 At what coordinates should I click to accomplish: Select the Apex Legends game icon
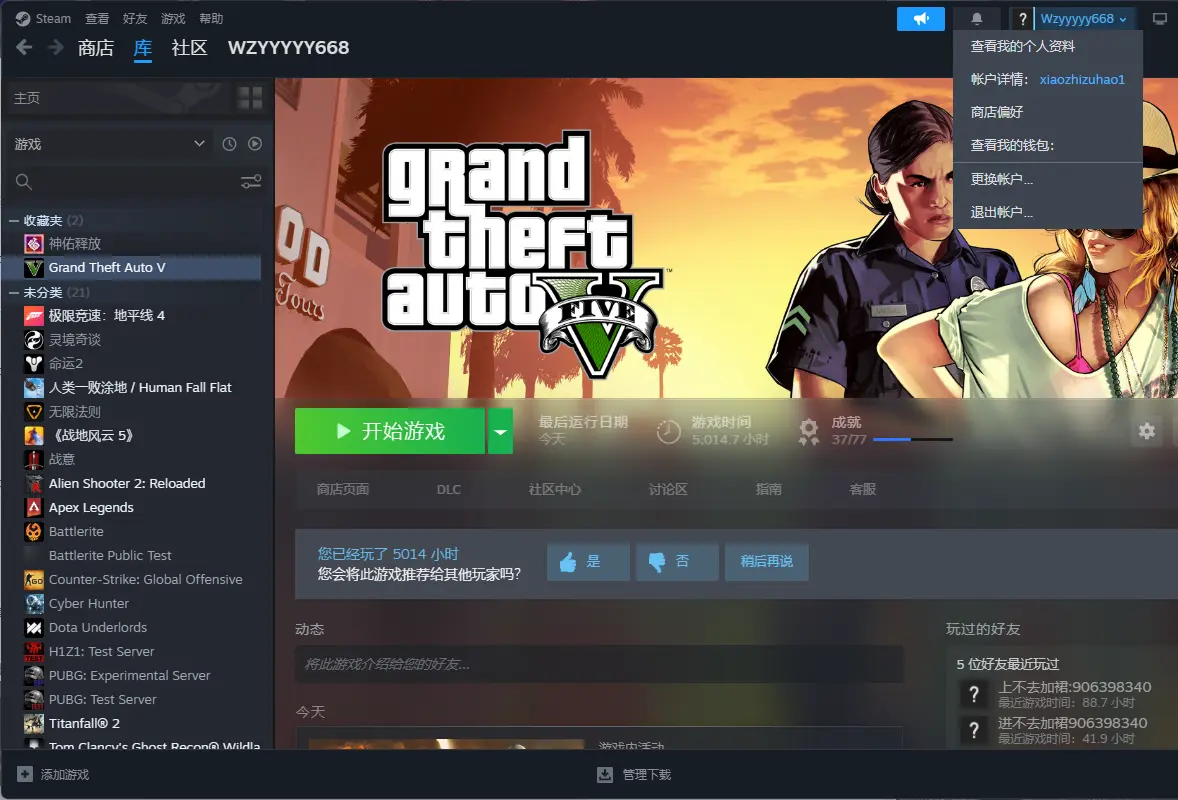tap(34, 508)
